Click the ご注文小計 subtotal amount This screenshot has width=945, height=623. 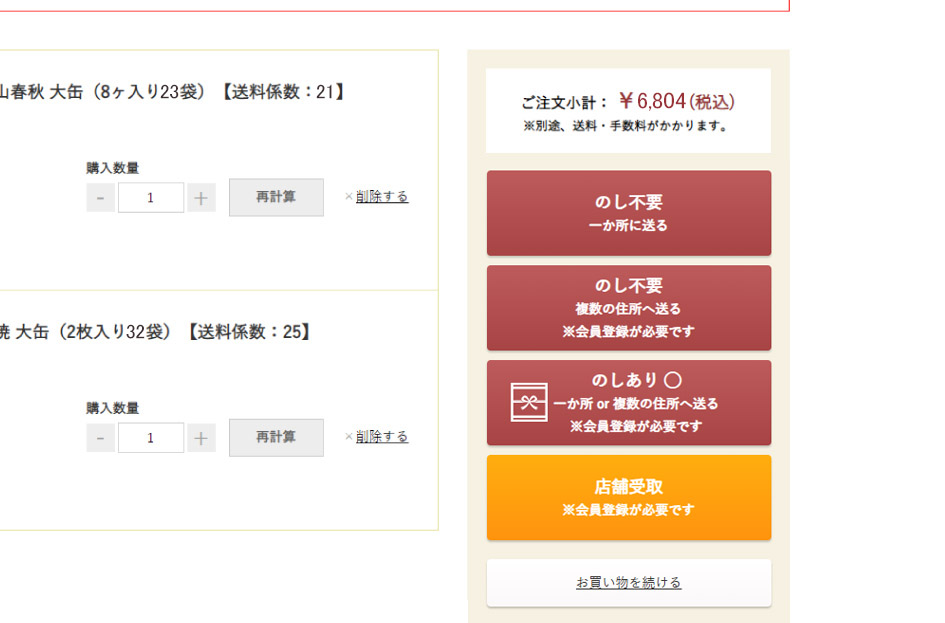[x=652, y=101]
